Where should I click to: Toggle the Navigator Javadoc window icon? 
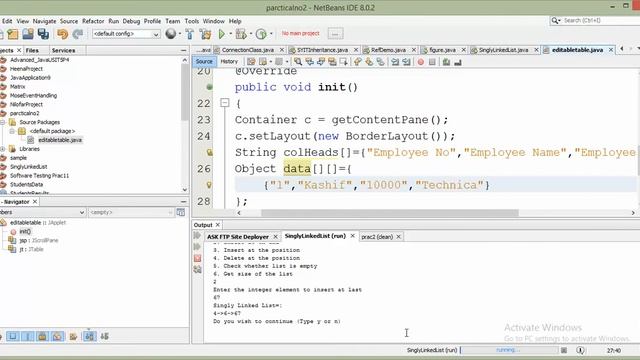click(180, 212)
